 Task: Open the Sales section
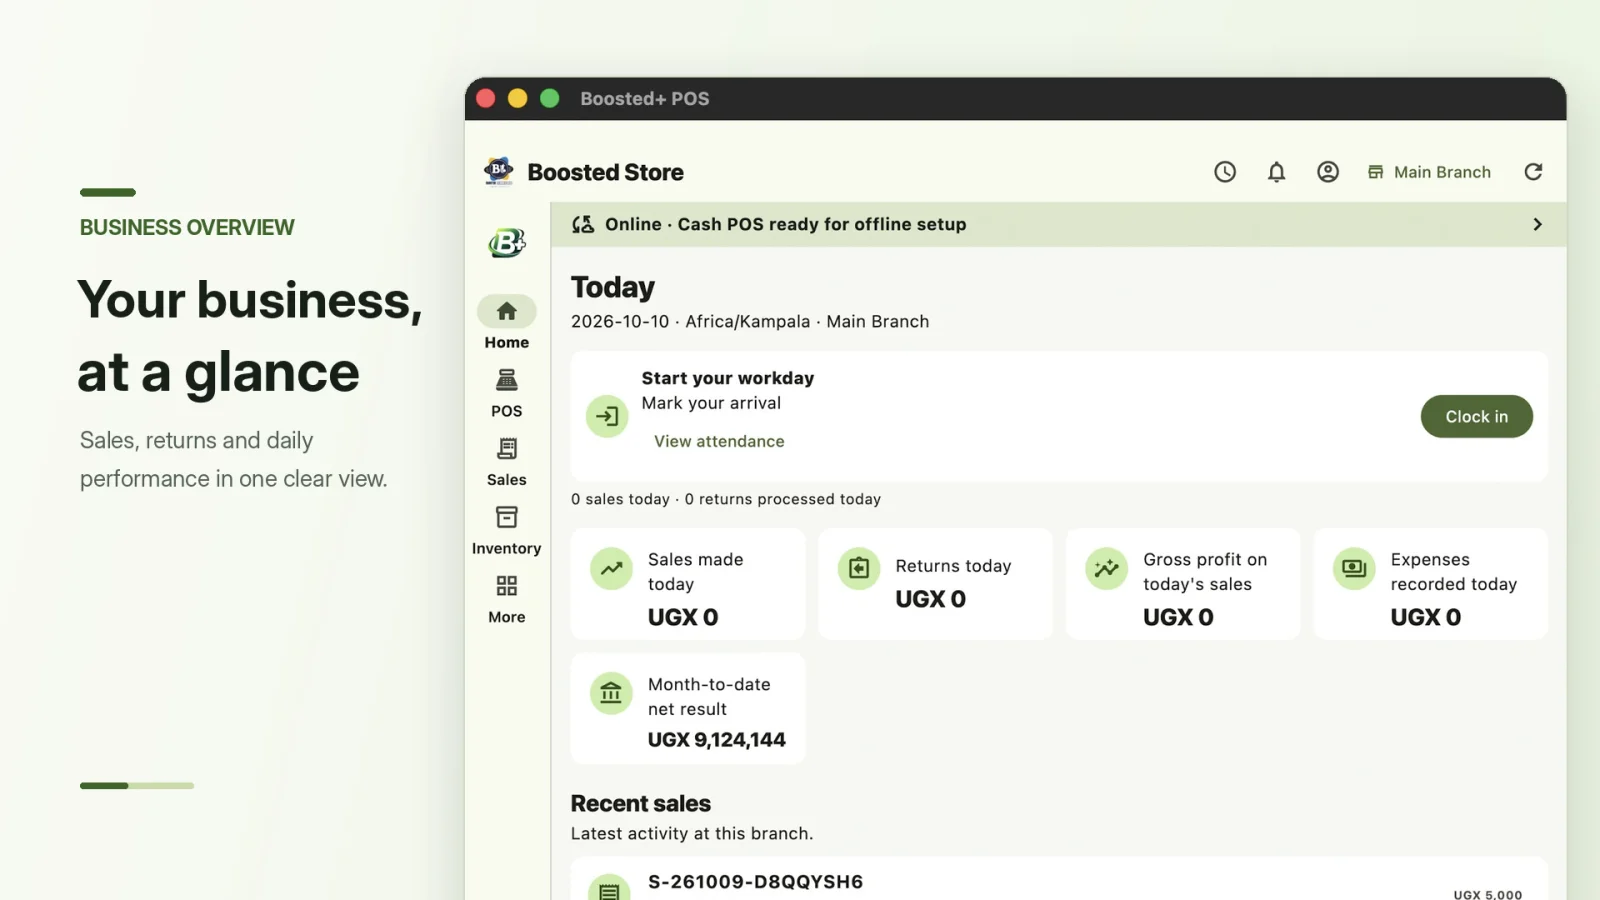(507, 462)
